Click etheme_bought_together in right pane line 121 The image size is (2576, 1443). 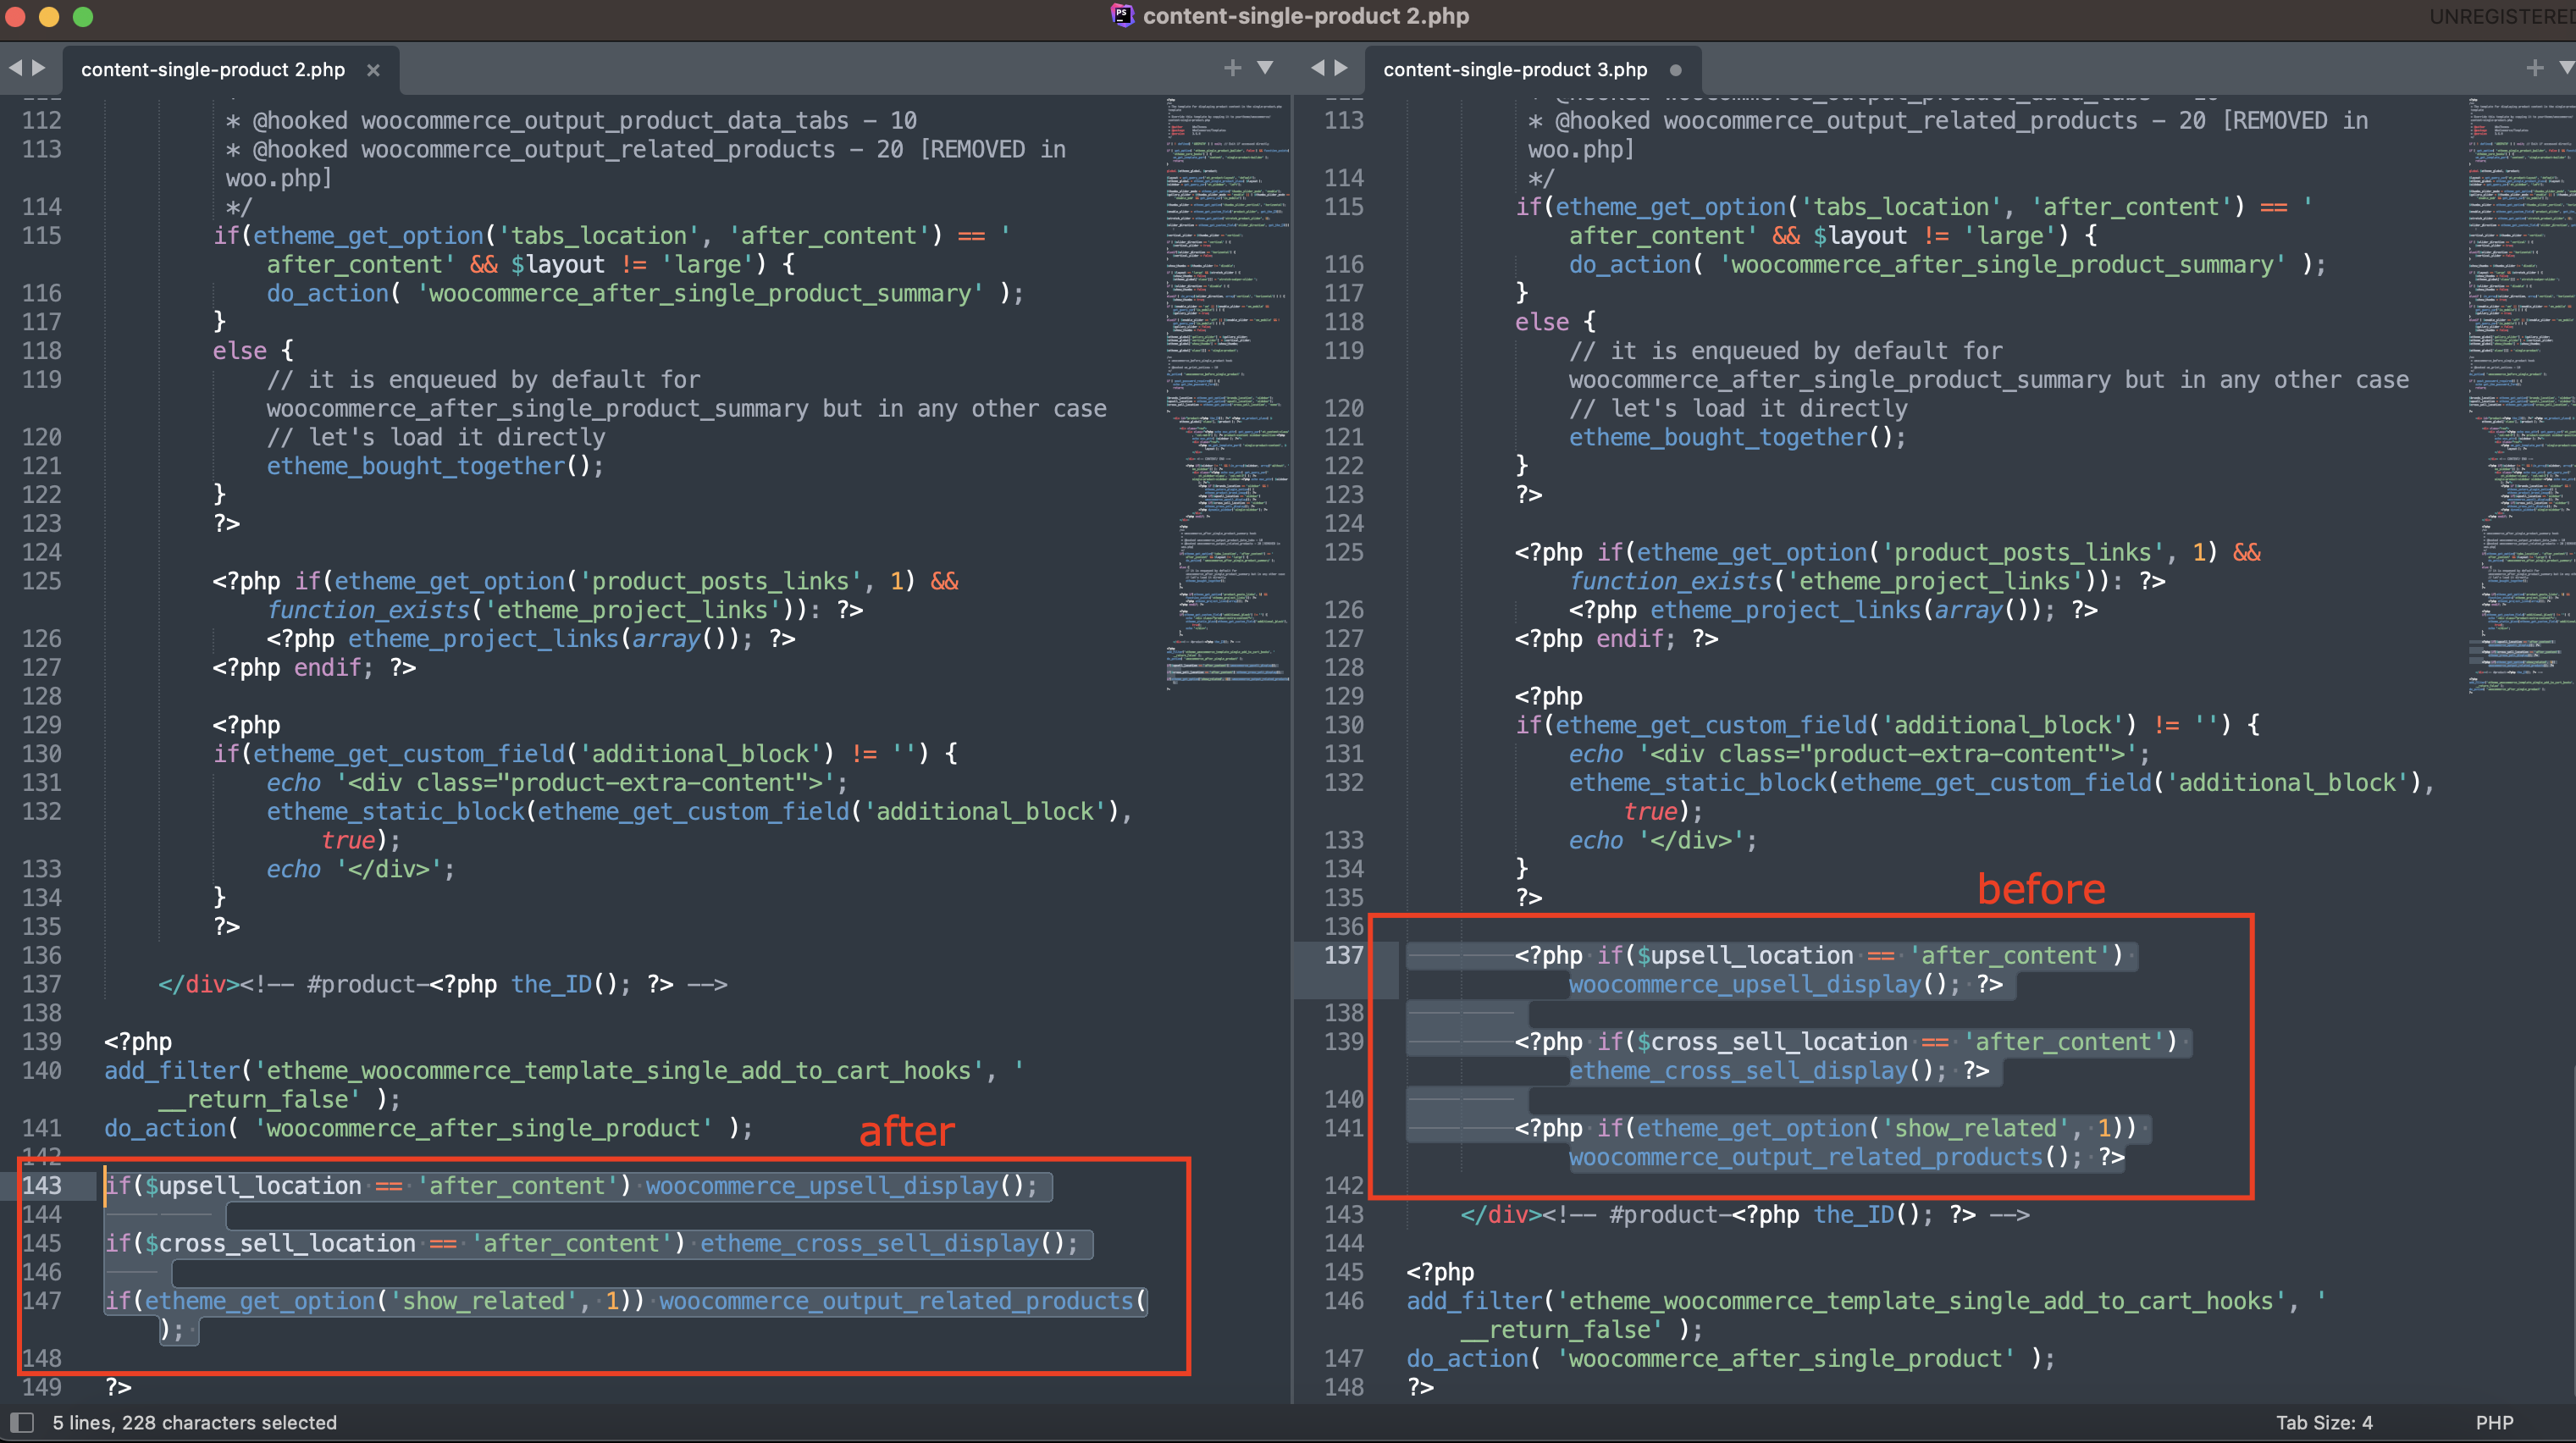pos(1718,437)
